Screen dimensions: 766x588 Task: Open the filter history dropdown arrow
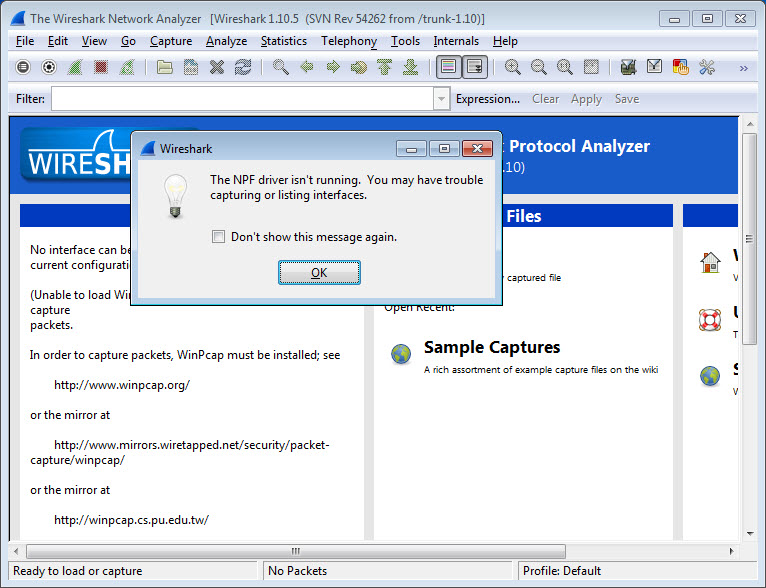point(441,99)
